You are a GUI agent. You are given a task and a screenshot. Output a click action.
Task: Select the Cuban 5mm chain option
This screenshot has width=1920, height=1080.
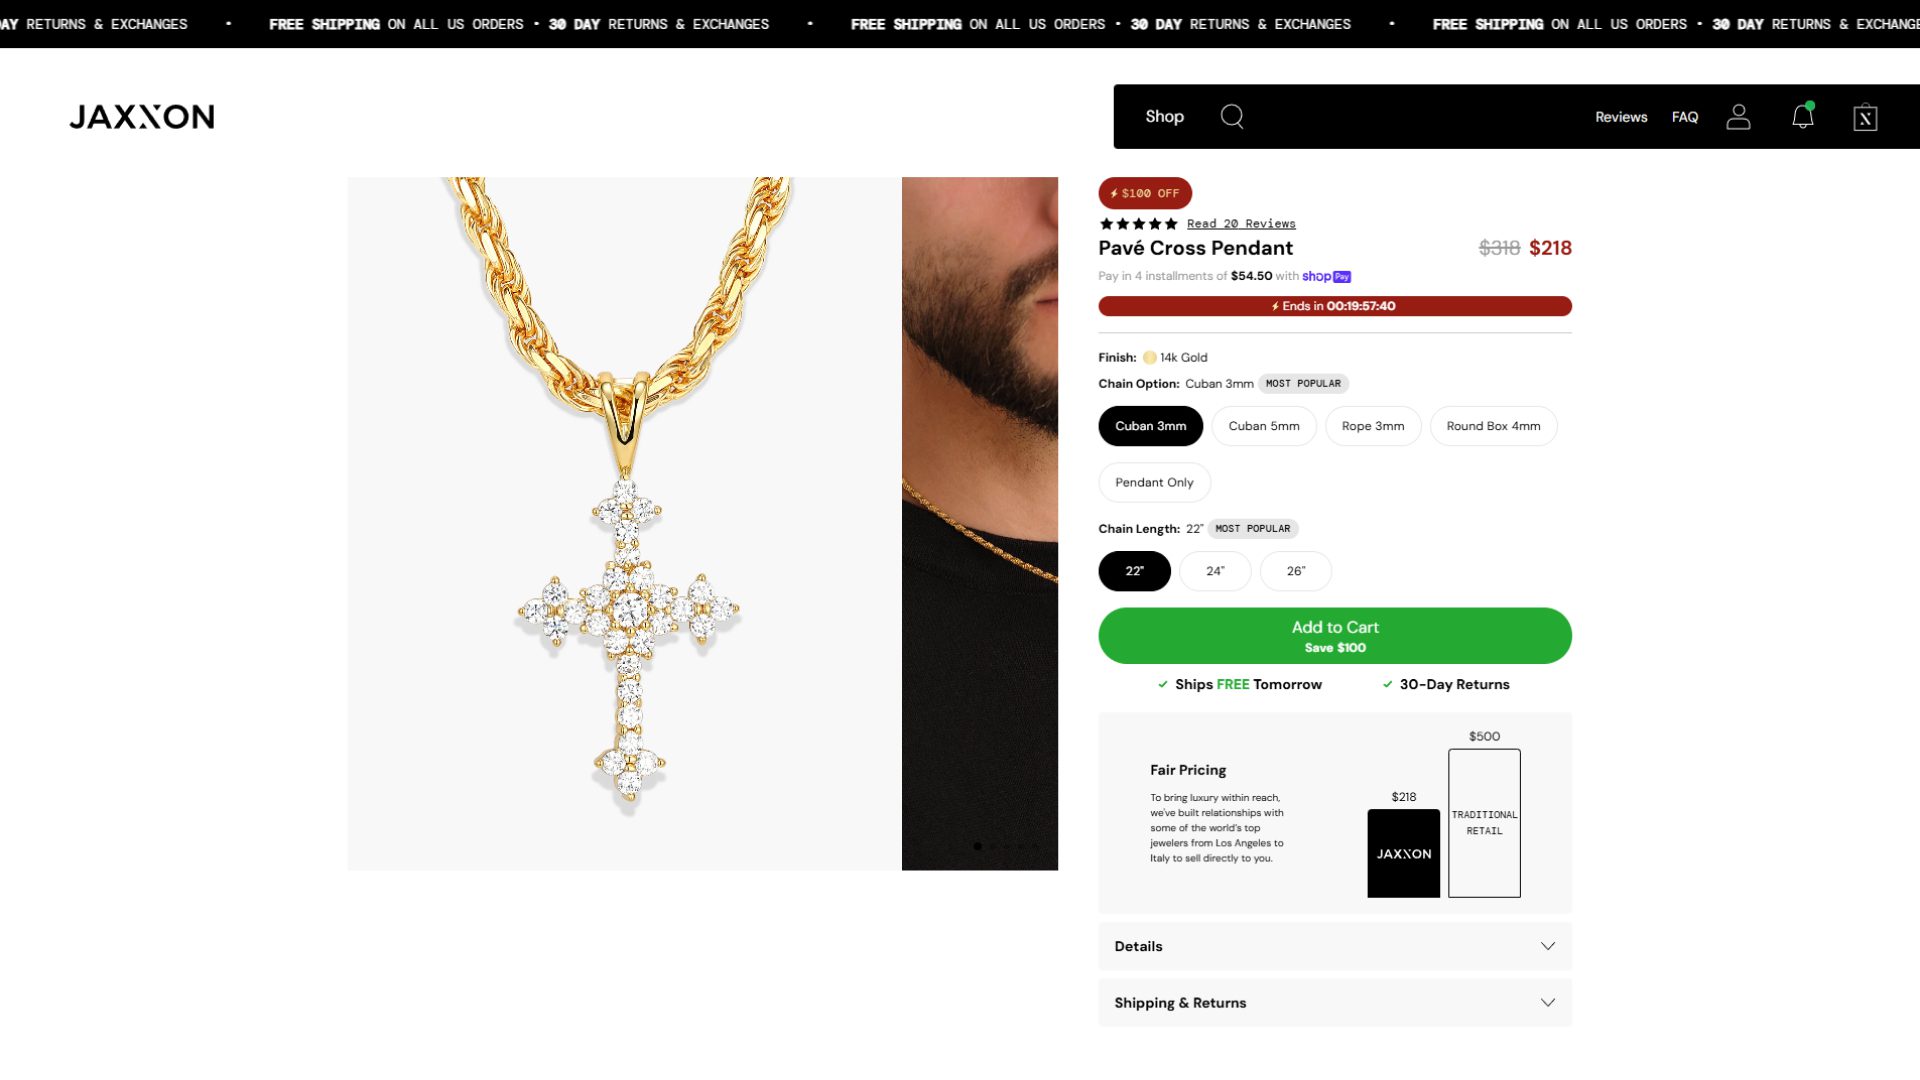pos(1264,426)
